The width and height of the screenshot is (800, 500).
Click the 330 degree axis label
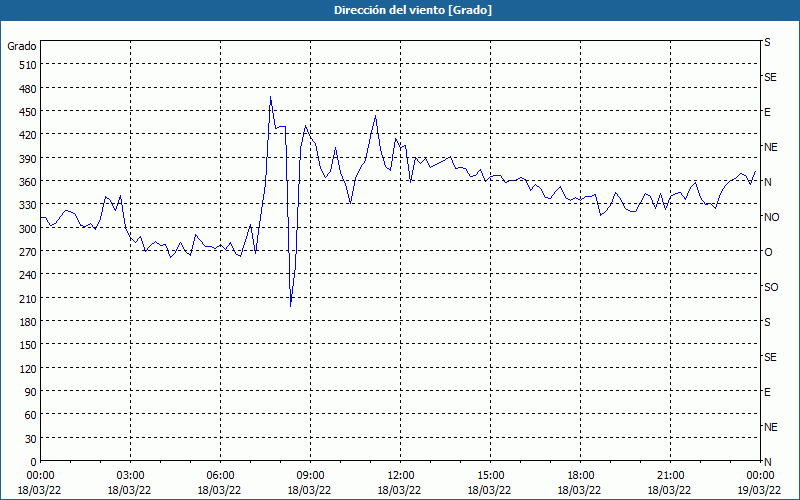29,205
